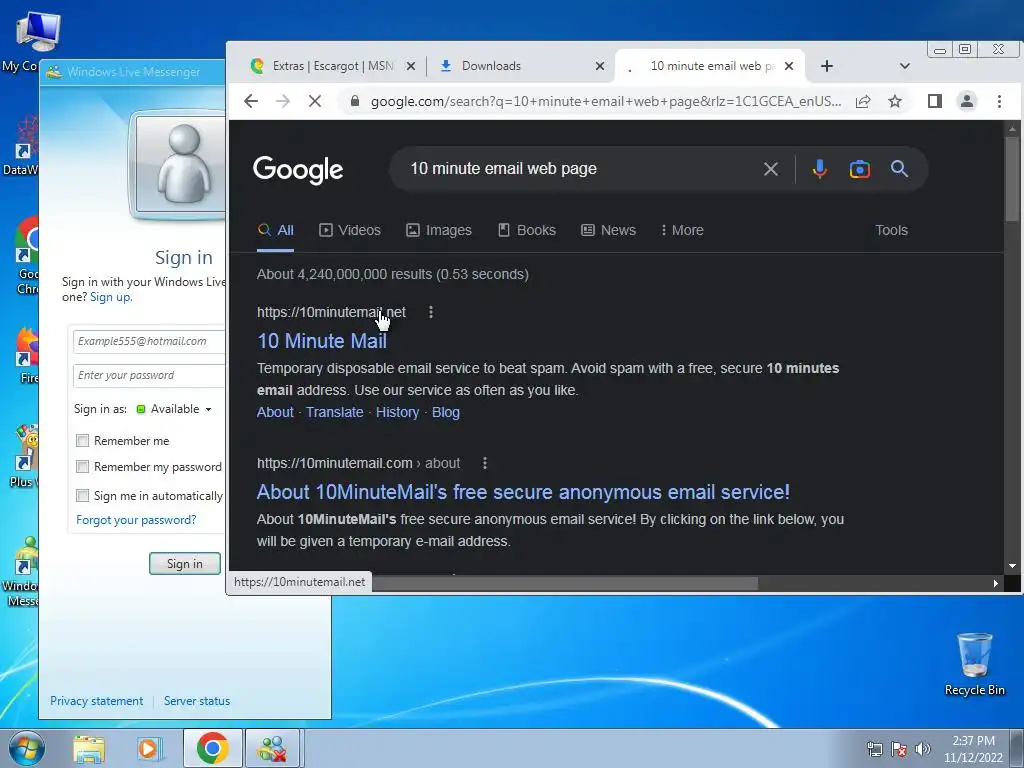Click the padlock site info icon

355,101
